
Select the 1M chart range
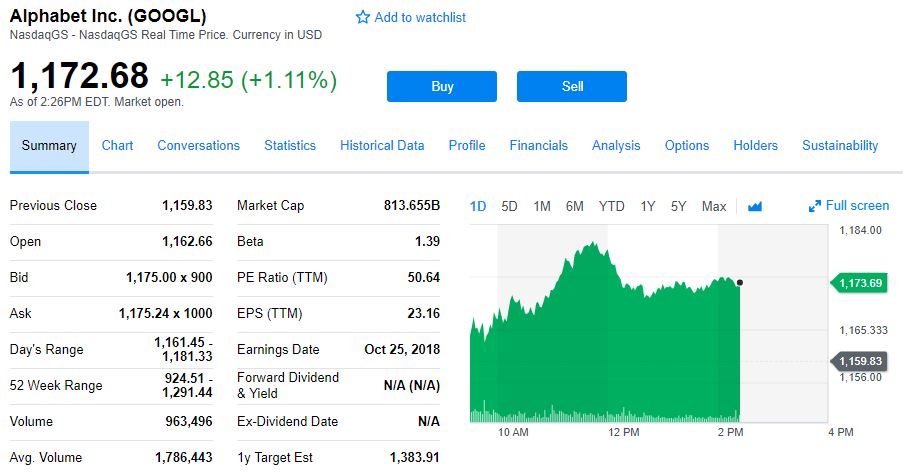542,206
